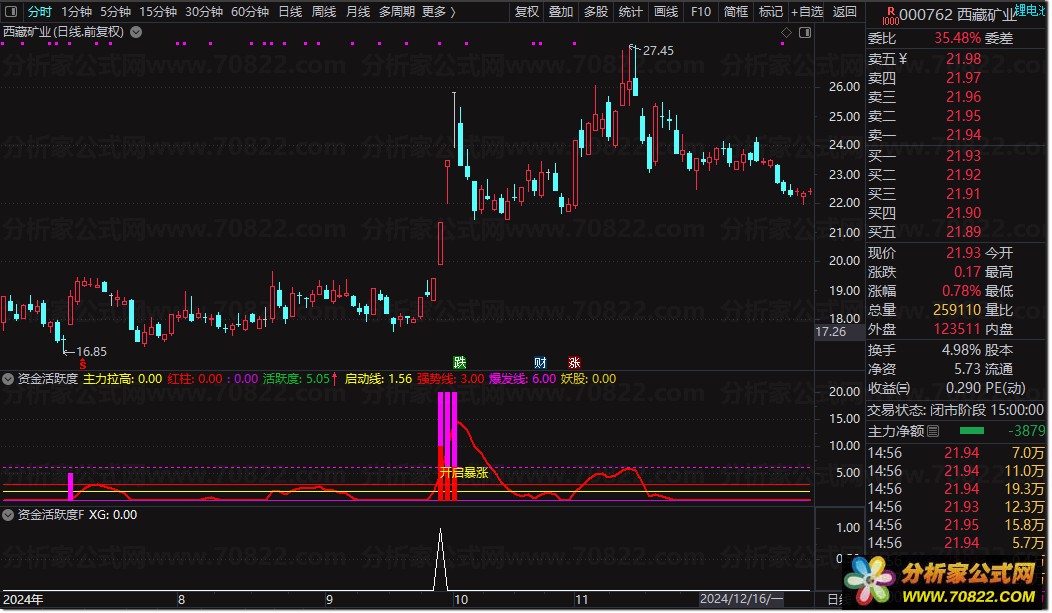
Task: Open F10 company information
Action: tap(700, 11)
